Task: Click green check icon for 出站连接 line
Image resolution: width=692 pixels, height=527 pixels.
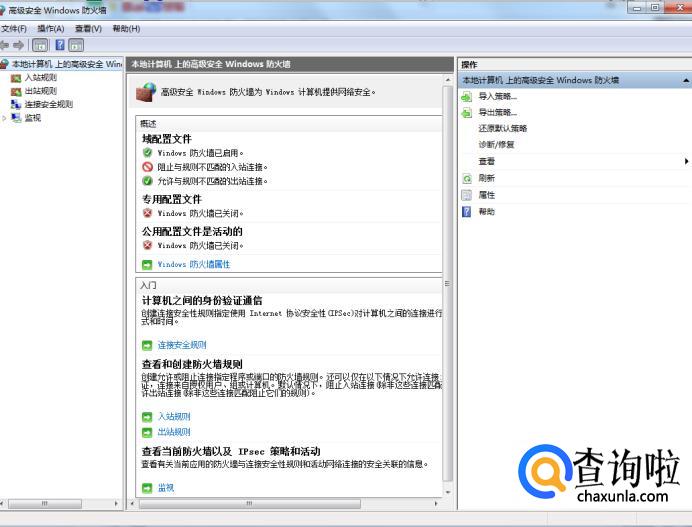Action: 147,181
